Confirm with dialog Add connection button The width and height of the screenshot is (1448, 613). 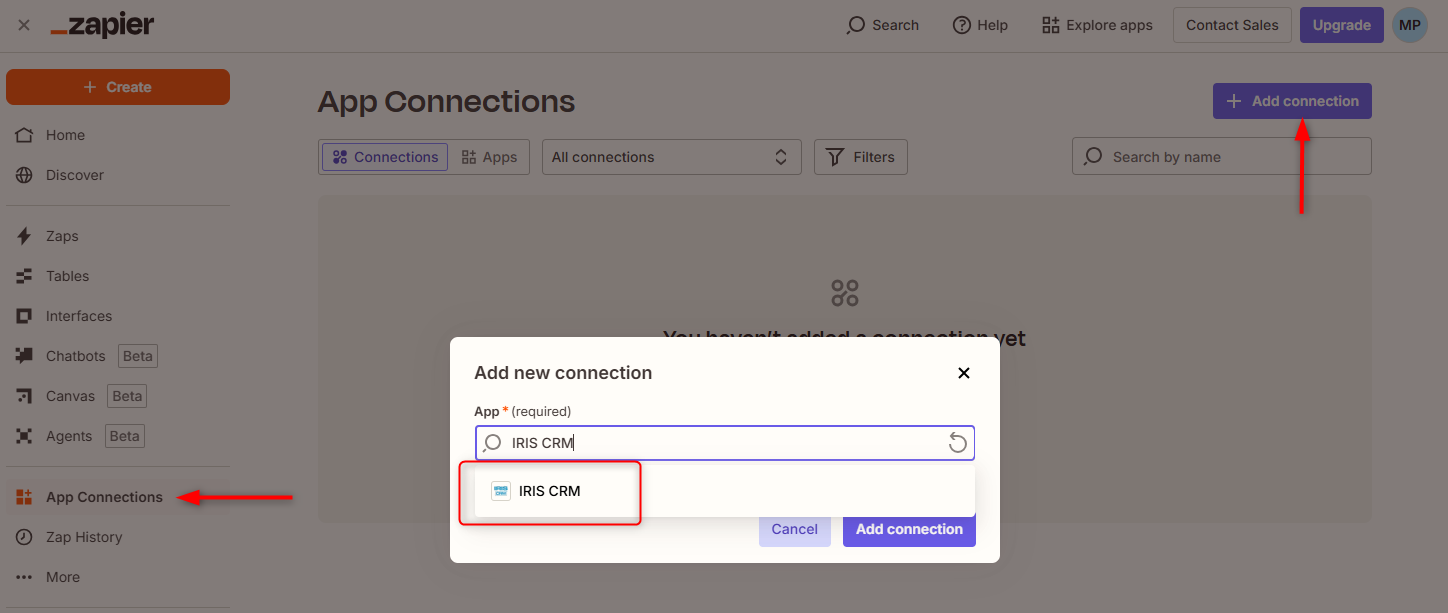[x=909, y=529]
